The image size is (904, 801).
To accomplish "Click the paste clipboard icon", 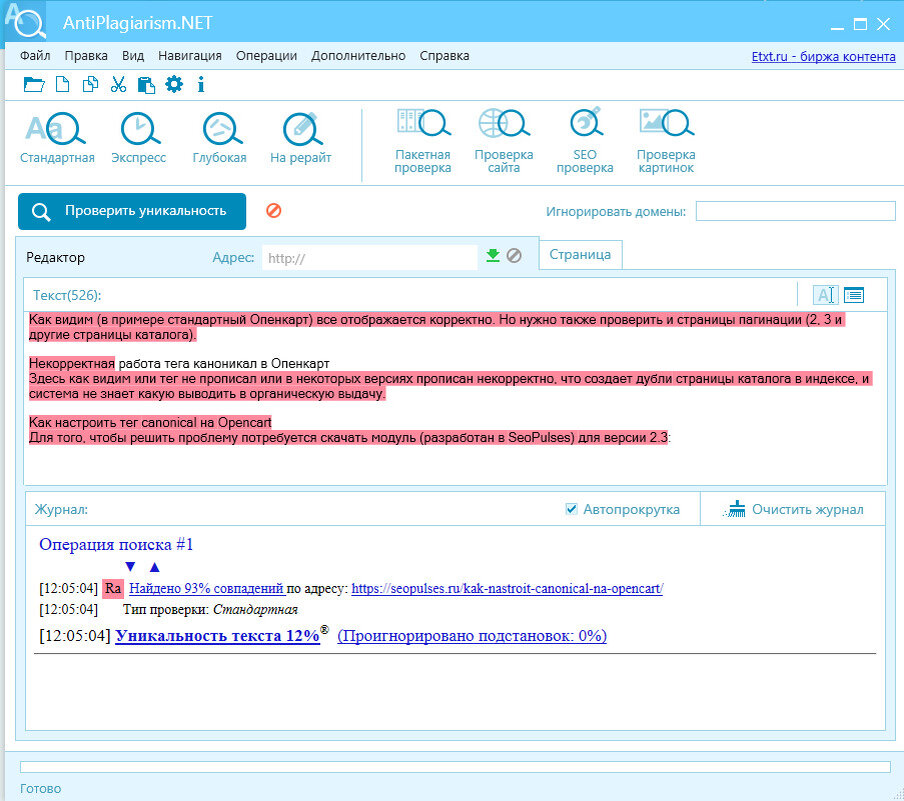I will (146, 85).
